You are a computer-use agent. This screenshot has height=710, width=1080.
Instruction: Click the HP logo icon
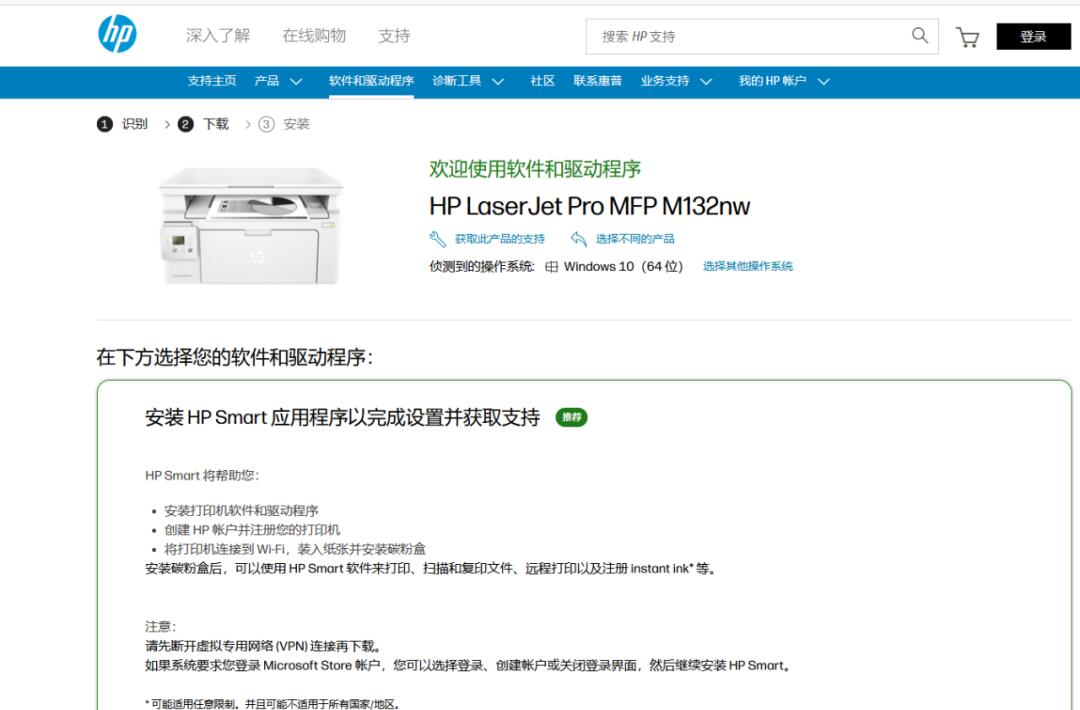click(x=117, y=34)
